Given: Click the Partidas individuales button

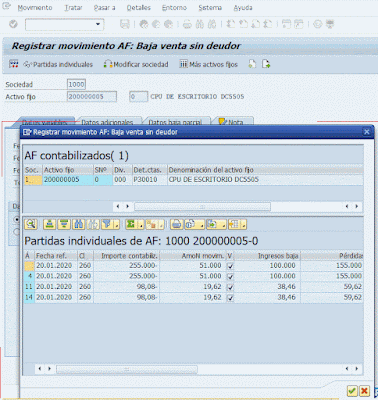Looking at the screenshot, I should point(58,64).
